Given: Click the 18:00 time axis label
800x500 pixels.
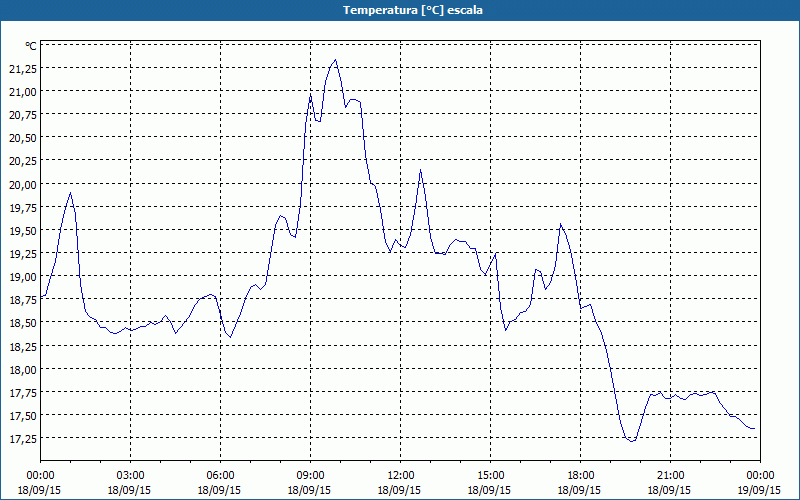Looking at the screenshot, I should pos(580,476).
